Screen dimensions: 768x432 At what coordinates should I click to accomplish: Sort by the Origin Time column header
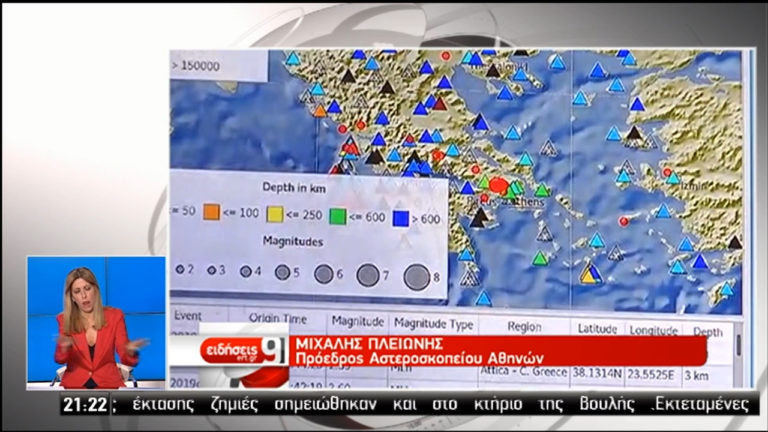(277, 318)
